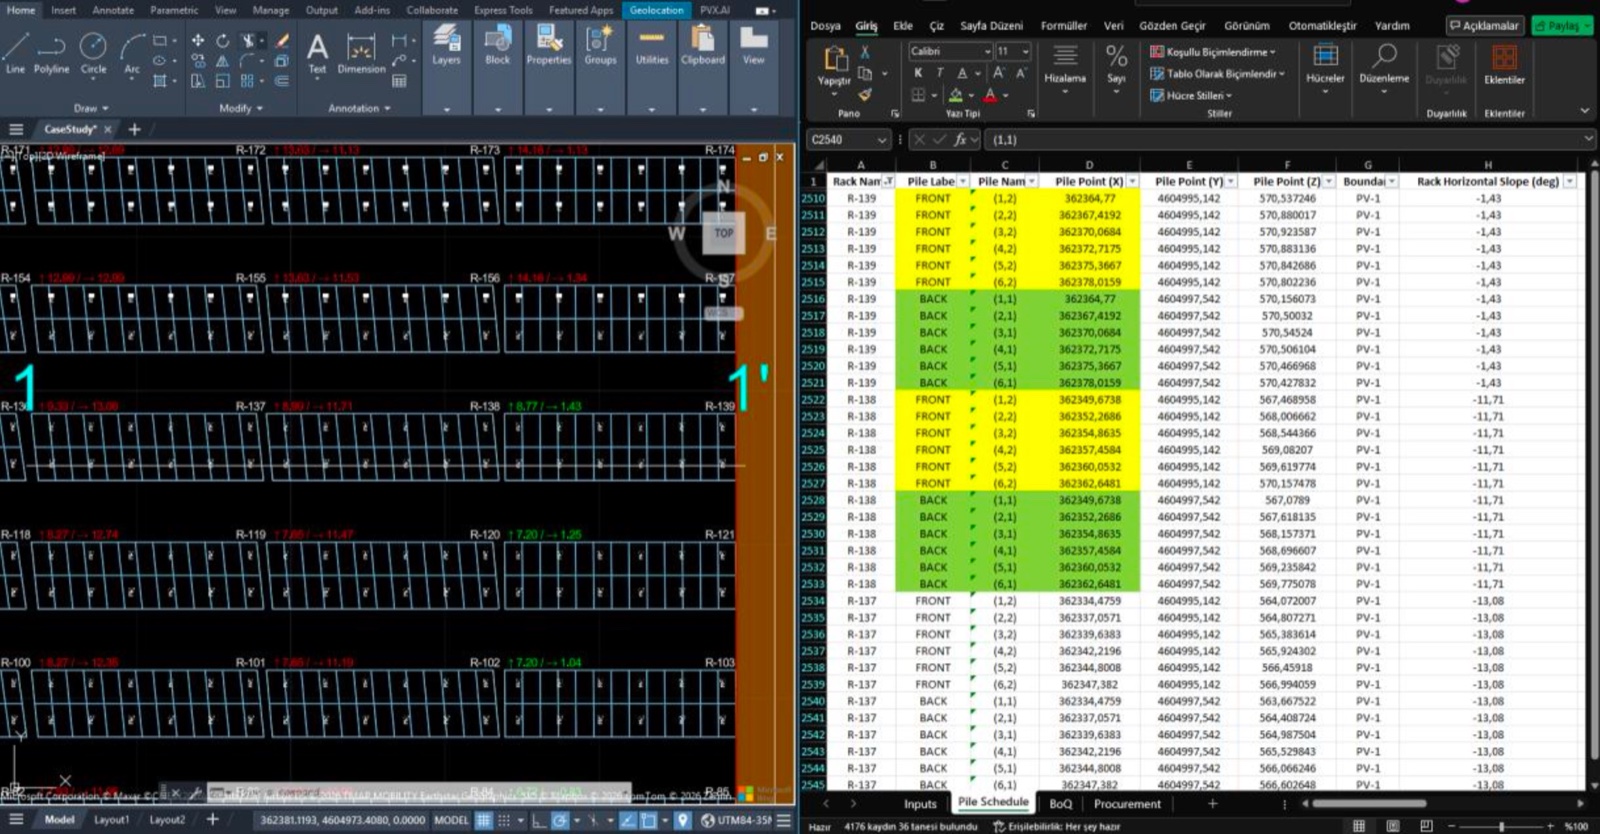Toggle italic T formatting in Excel
This screenshot has width=1600, height=834.
[939, 73]
